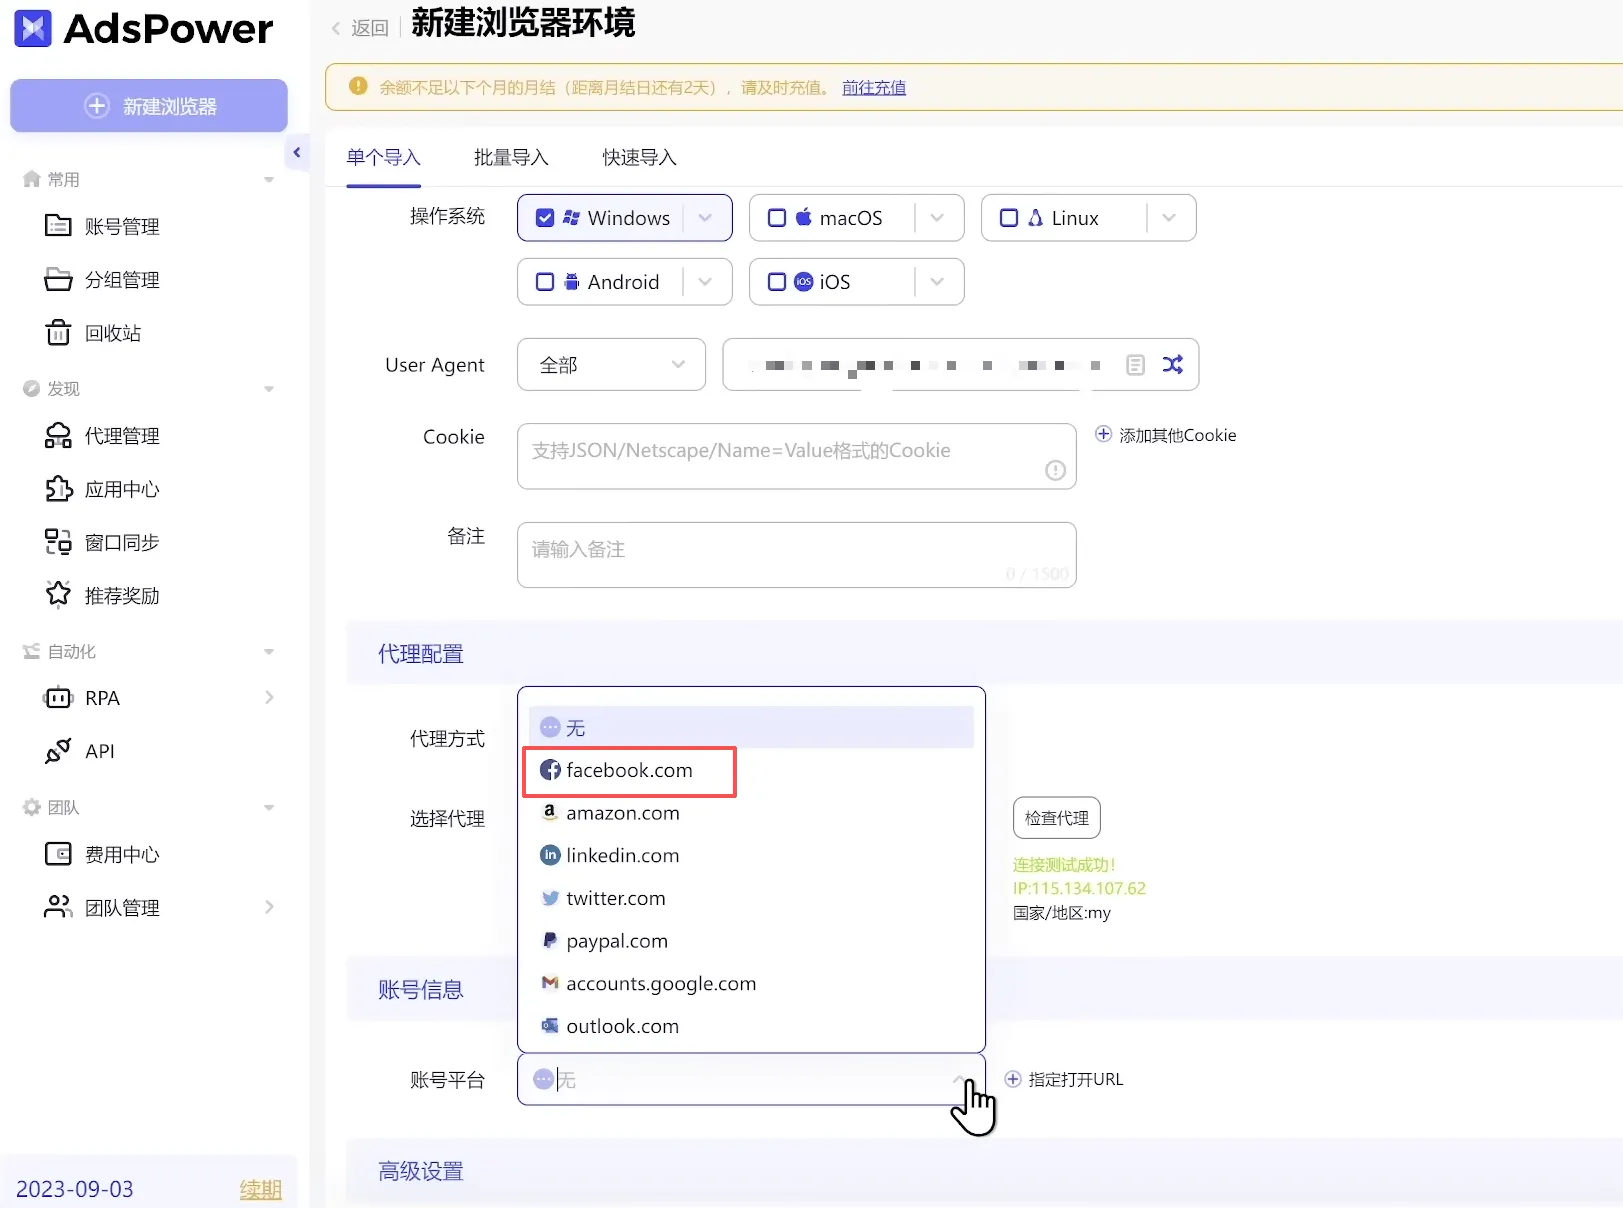
Task: Open 窗口同步 from the sidebar
Action: 121,542
